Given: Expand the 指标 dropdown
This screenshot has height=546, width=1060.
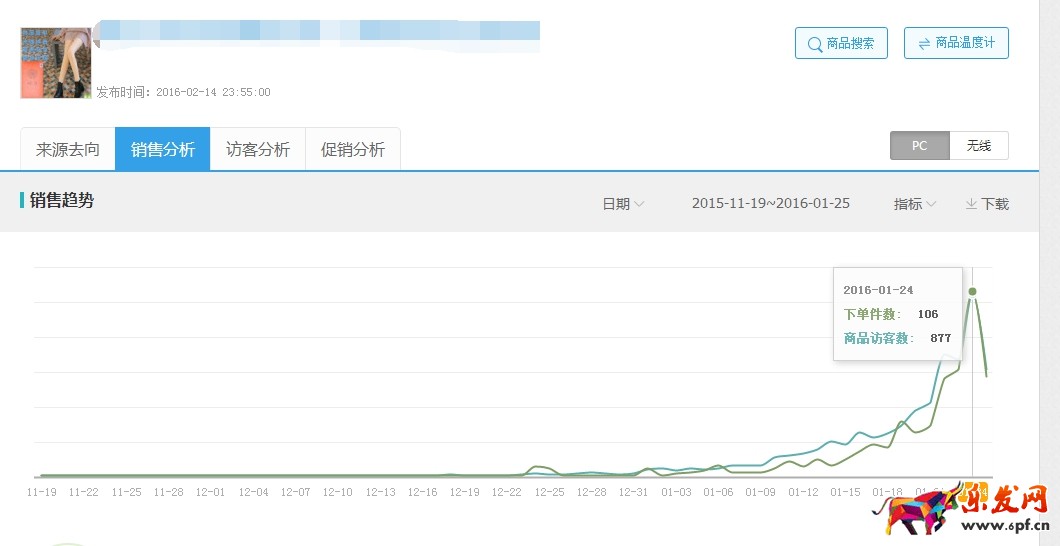Looking at the screenshot, I should (914, 204).
